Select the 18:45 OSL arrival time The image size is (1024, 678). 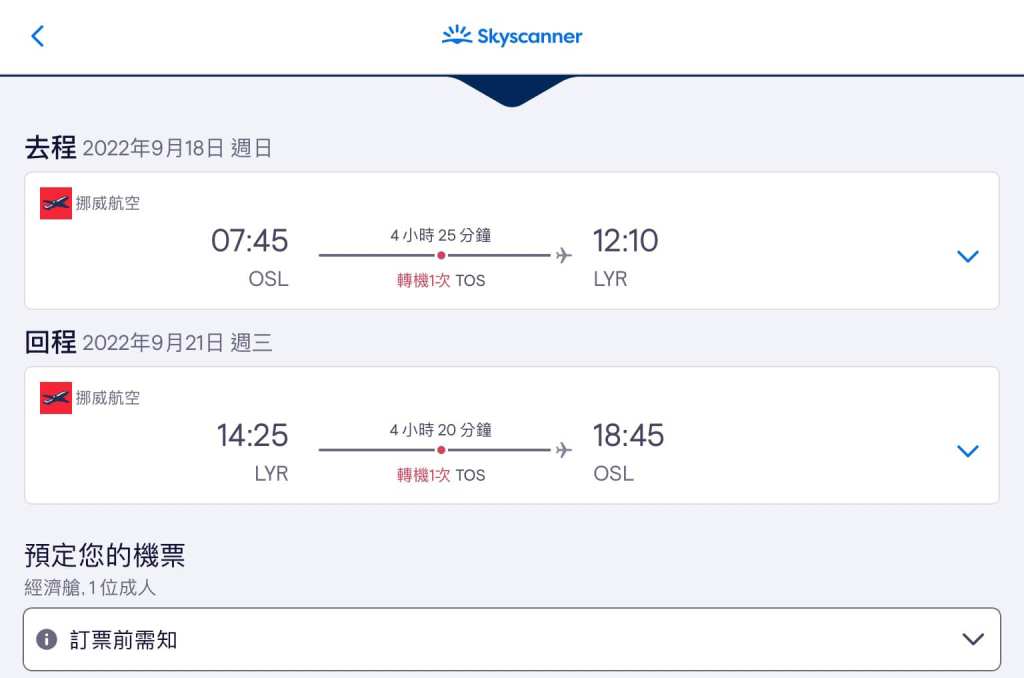point(628,435)
